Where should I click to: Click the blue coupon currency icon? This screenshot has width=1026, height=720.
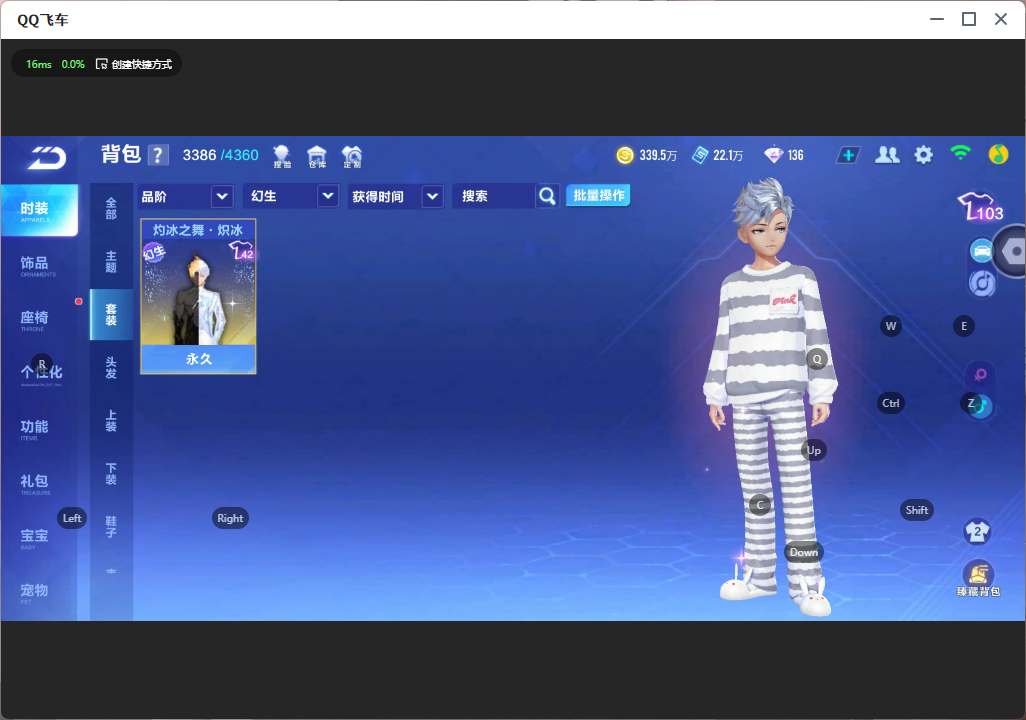click(700, 155)
